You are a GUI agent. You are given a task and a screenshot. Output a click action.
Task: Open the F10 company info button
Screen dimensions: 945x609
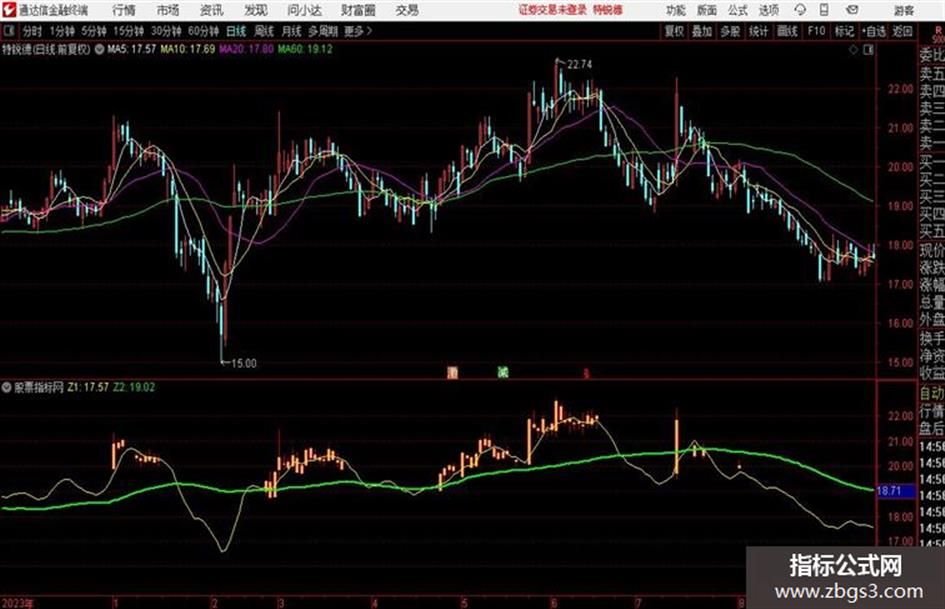pos(817,31)
